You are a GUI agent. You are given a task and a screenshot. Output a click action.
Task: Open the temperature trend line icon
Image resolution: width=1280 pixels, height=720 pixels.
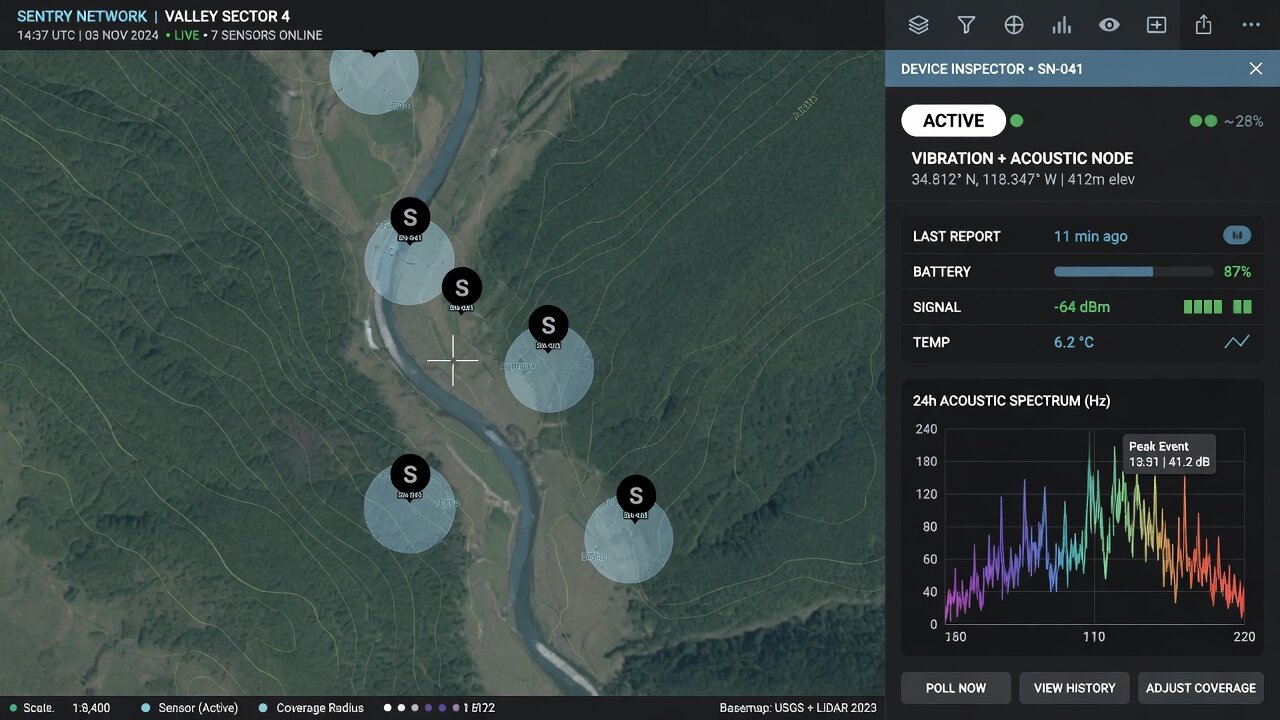1237,342
